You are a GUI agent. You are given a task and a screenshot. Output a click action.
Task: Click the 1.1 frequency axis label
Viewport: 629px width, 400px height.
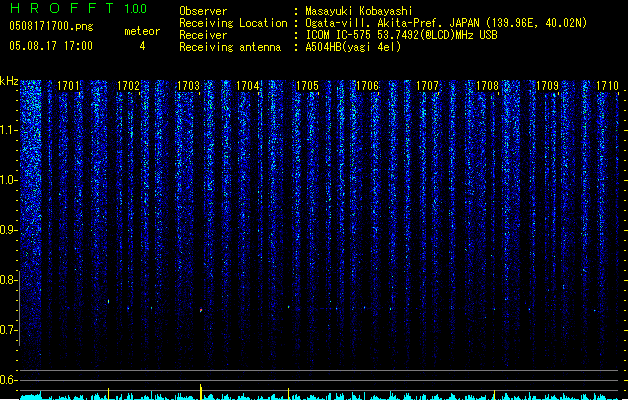click(8, 130)
